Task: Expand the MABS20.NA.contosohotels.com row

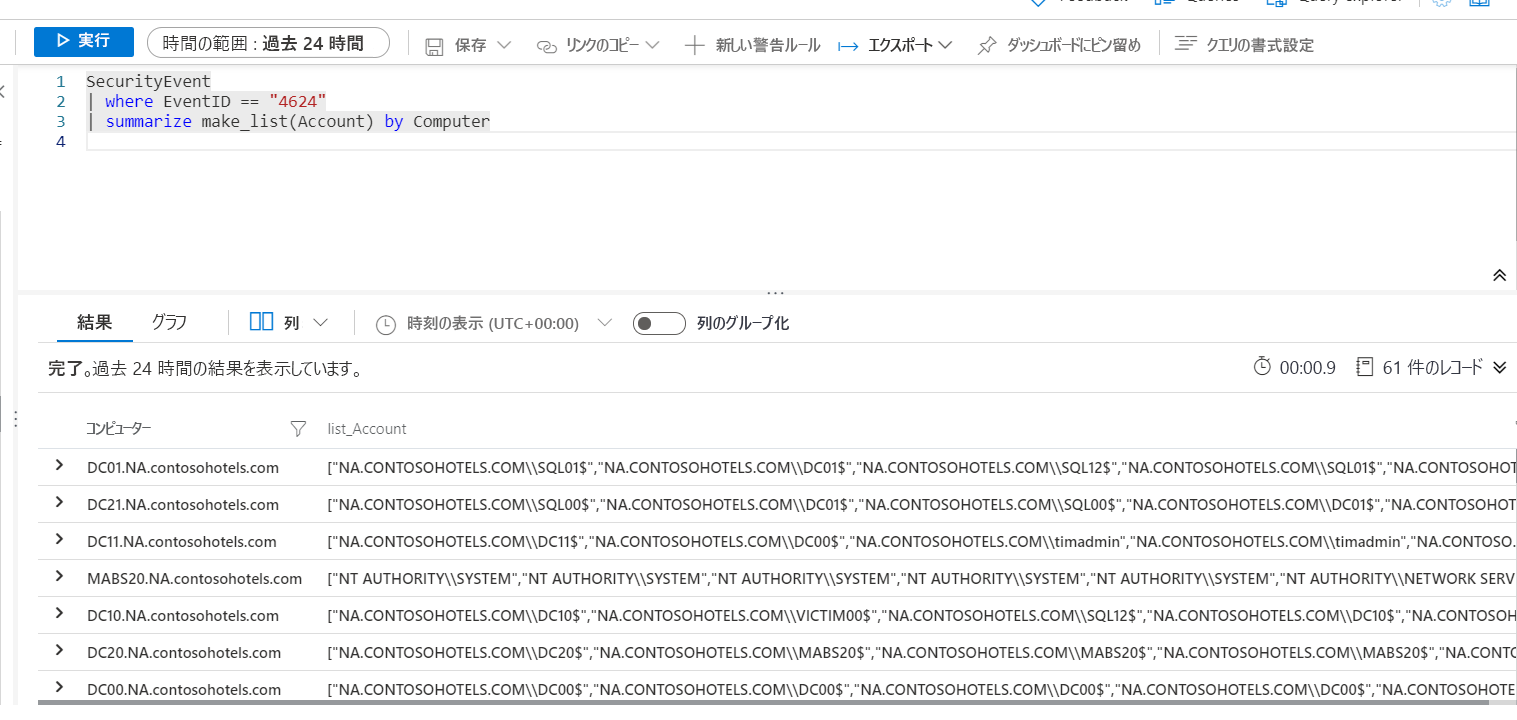Action: coord(59,576)
